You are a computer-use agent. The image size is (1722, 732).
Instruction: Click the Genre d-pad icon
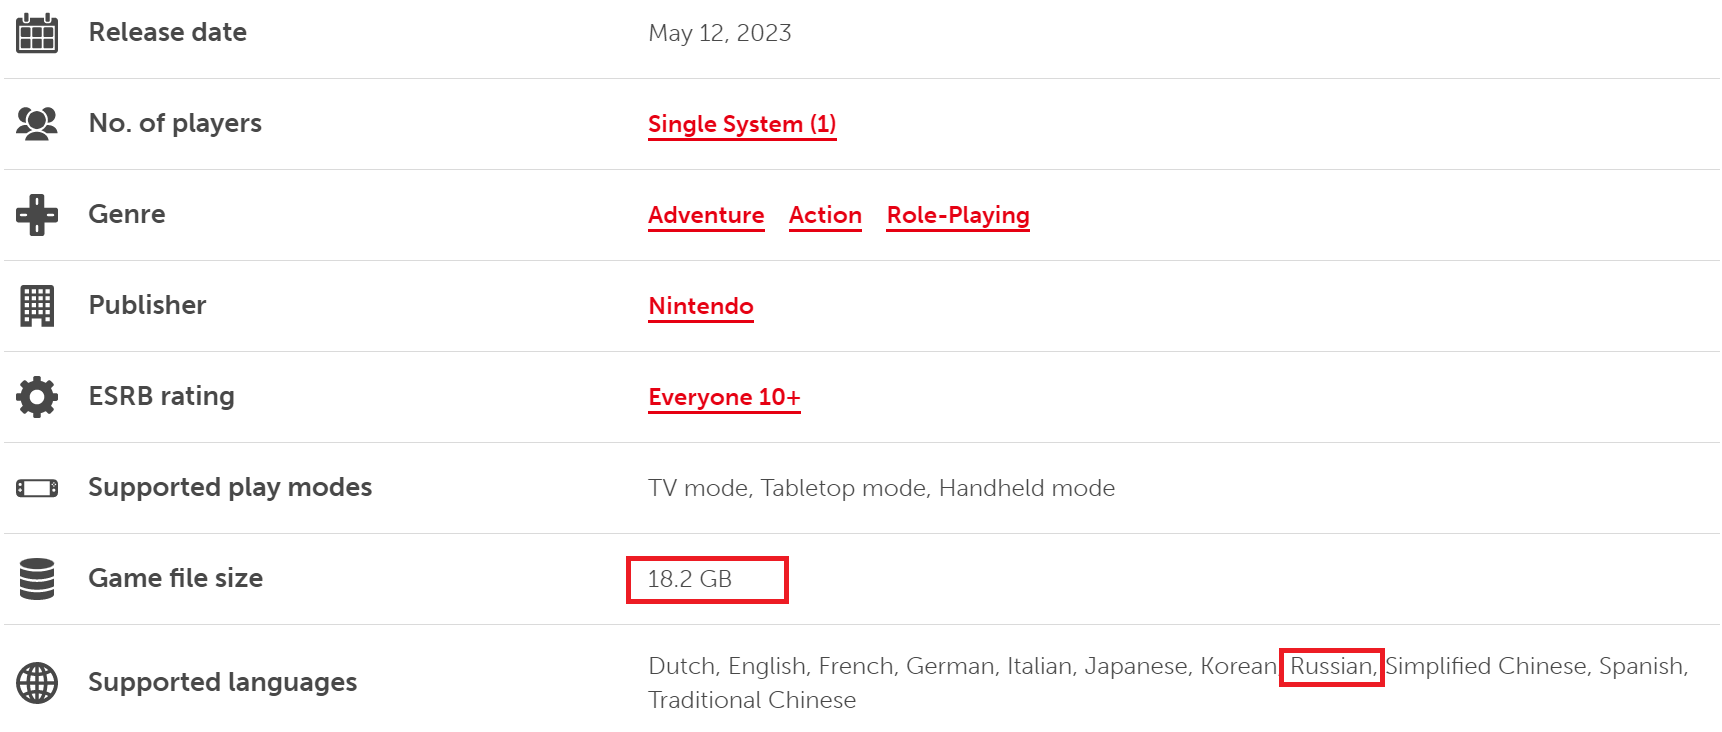coord(37,215)
